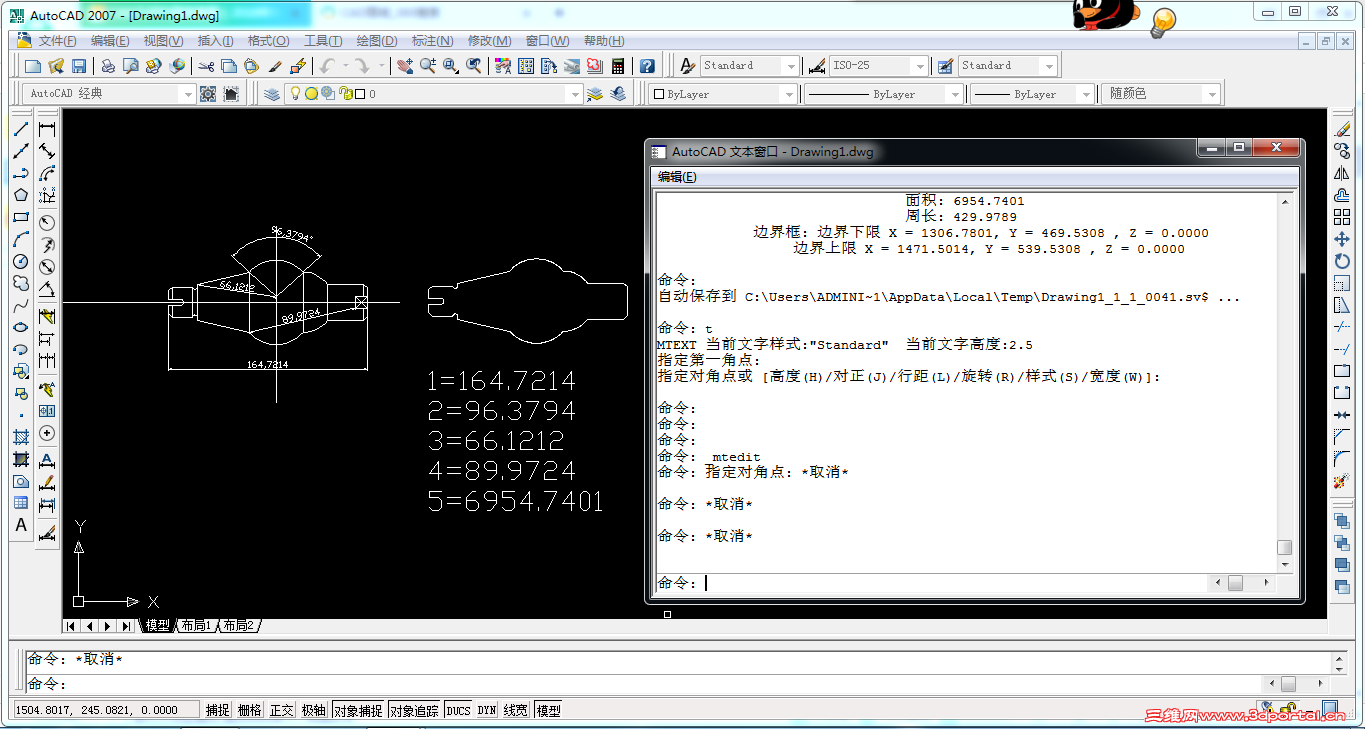Select the Mirror modify tool
1365x729 pixels.
tap(1342, 173)
